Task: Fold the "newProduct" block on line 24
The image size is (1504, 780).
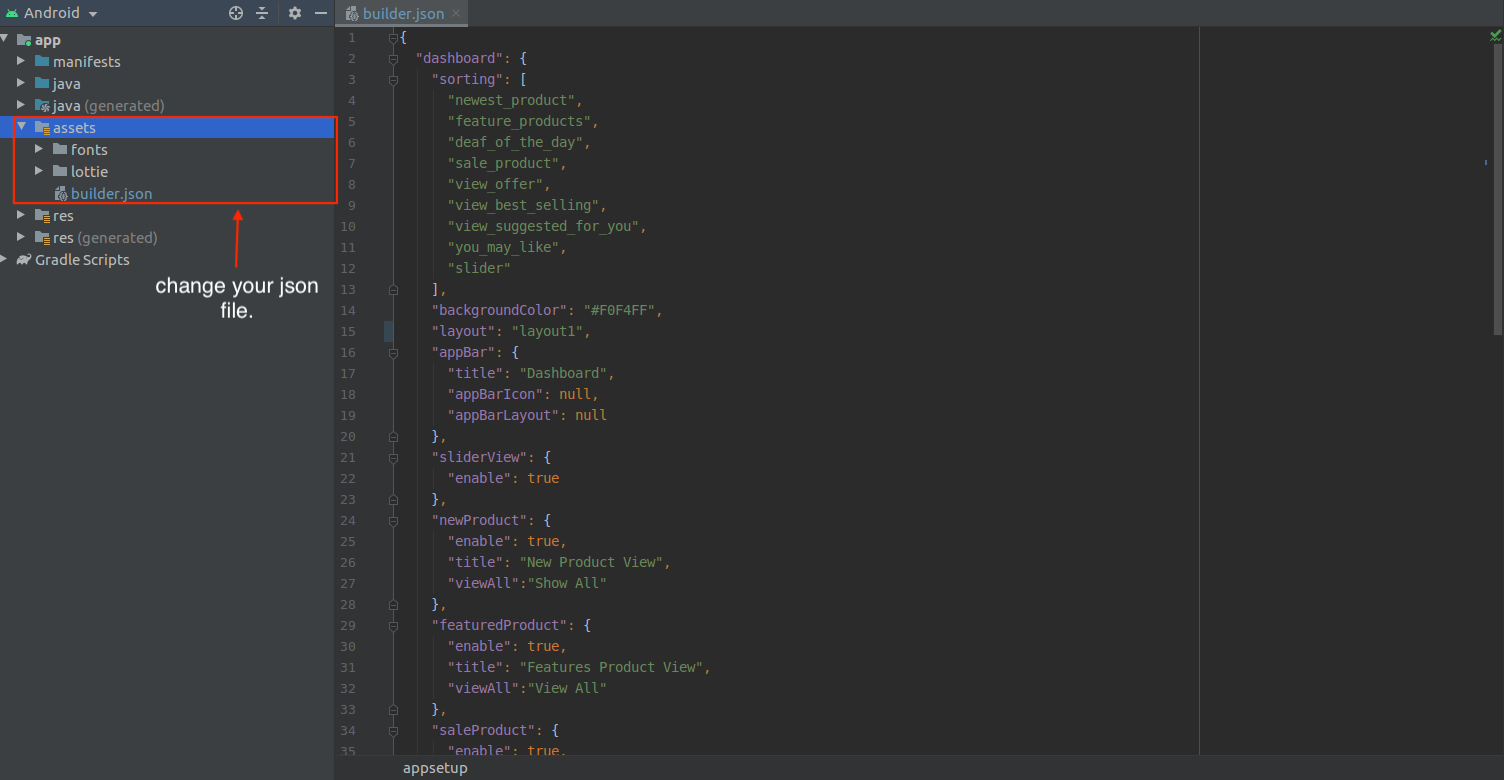Action: (393, 521)
